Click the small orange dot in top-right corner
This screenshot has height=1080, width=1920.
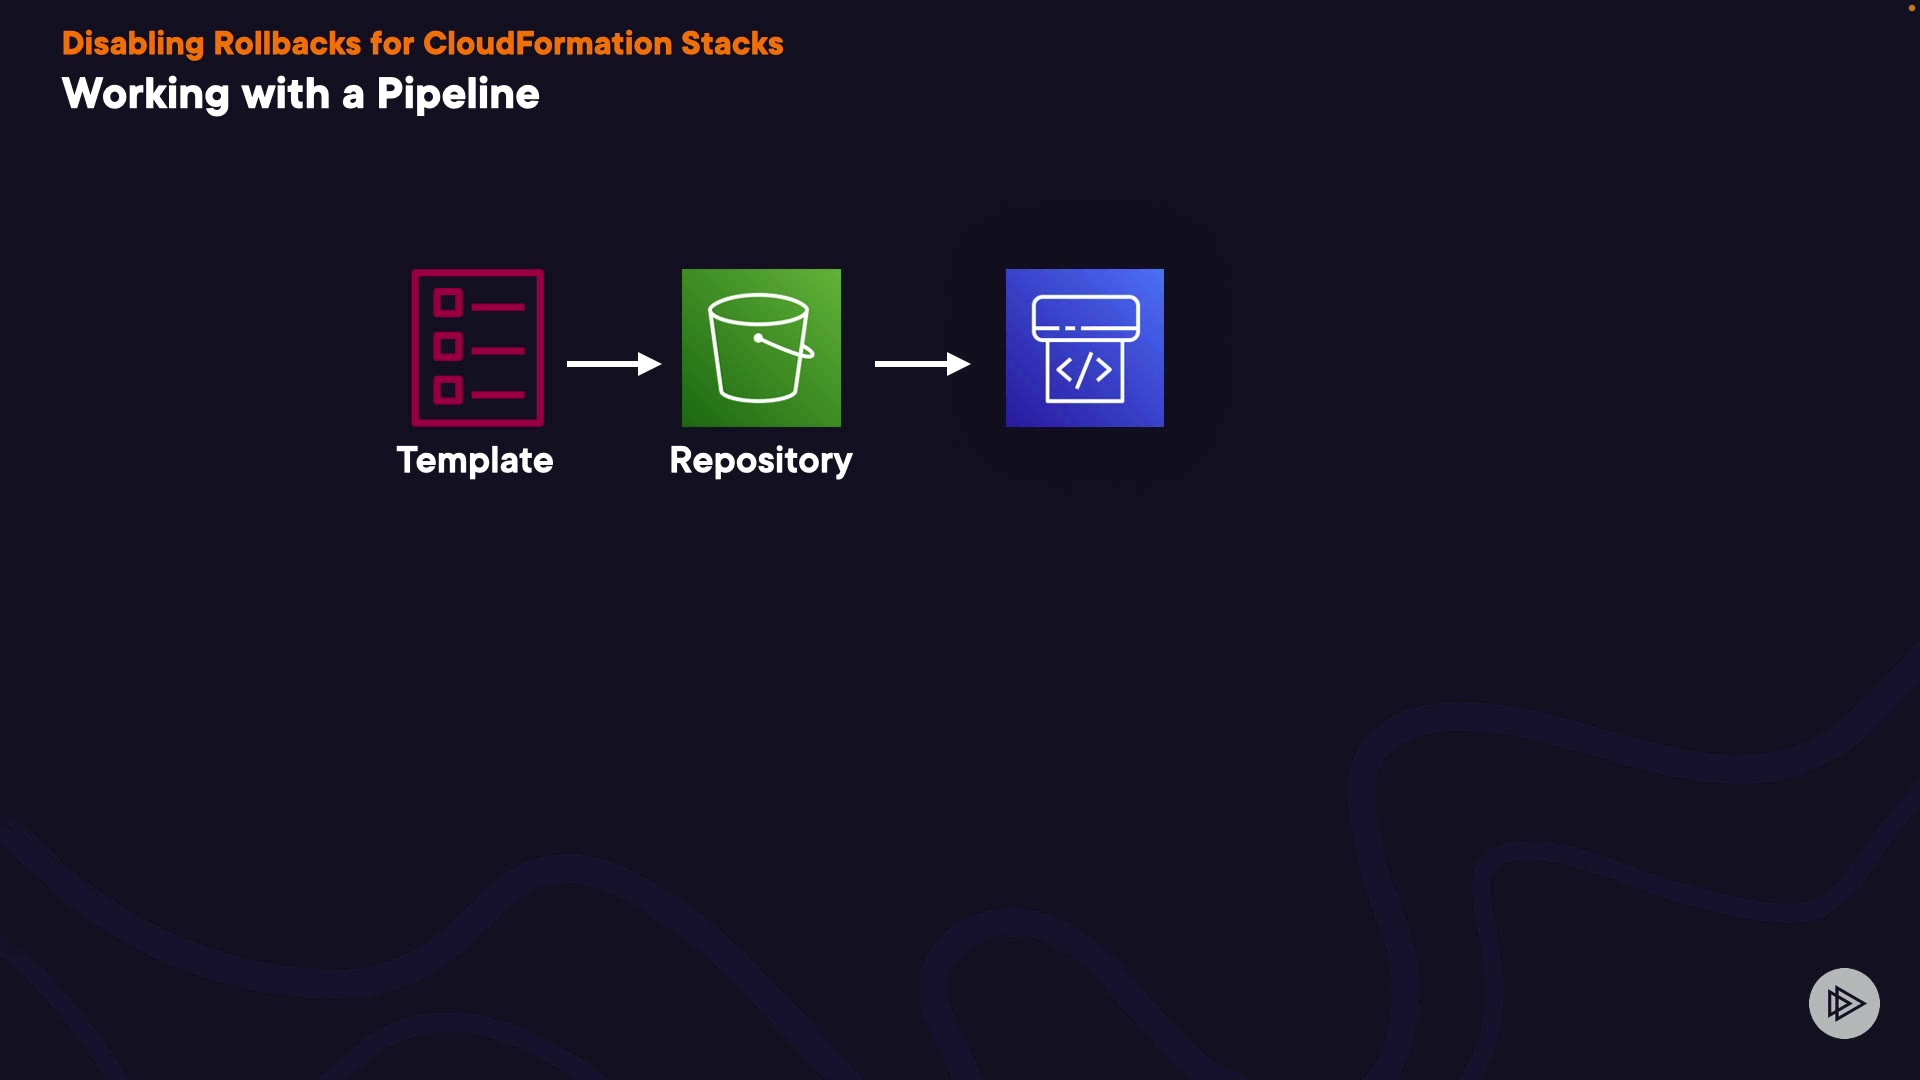1911,8
